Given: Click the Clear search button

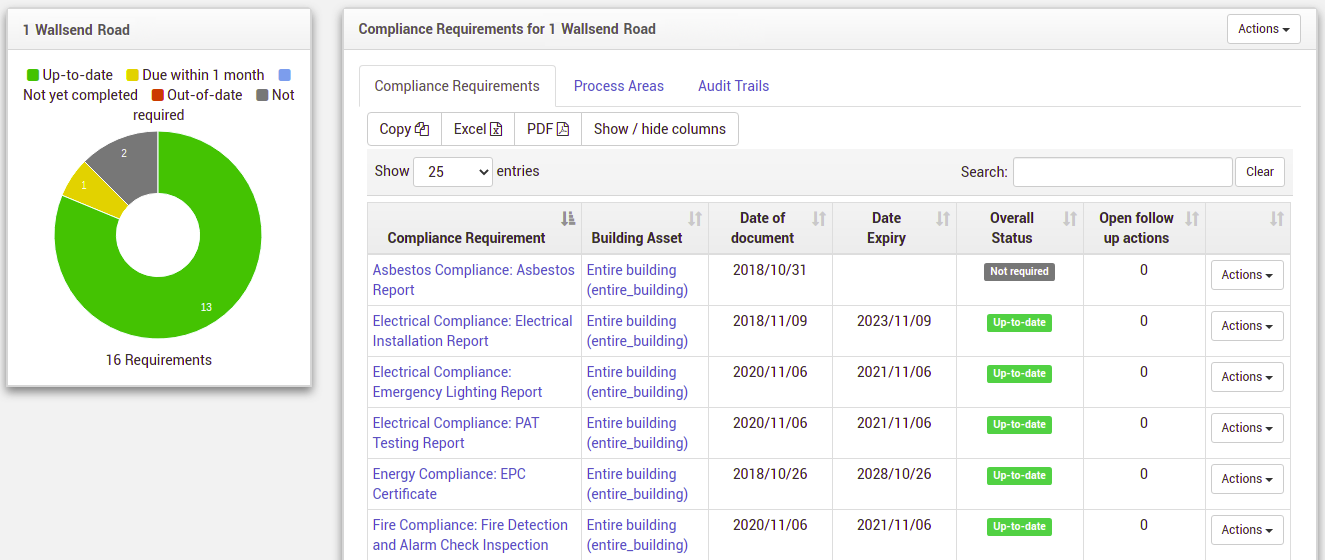Looking at the screenshot, I should pyautogui.click(x=1259, y=172).
